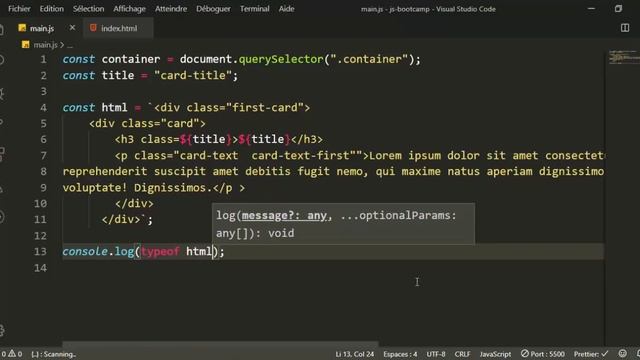Open the Terminal menu
640x360 pixels.
click(x=254, y=9)
